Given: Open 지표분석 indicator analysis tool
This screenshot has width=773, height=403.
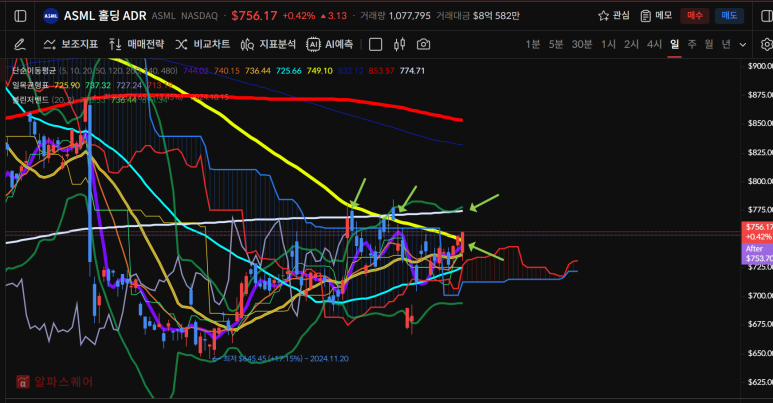Looking at the screenshot, I should click(268, 44).
